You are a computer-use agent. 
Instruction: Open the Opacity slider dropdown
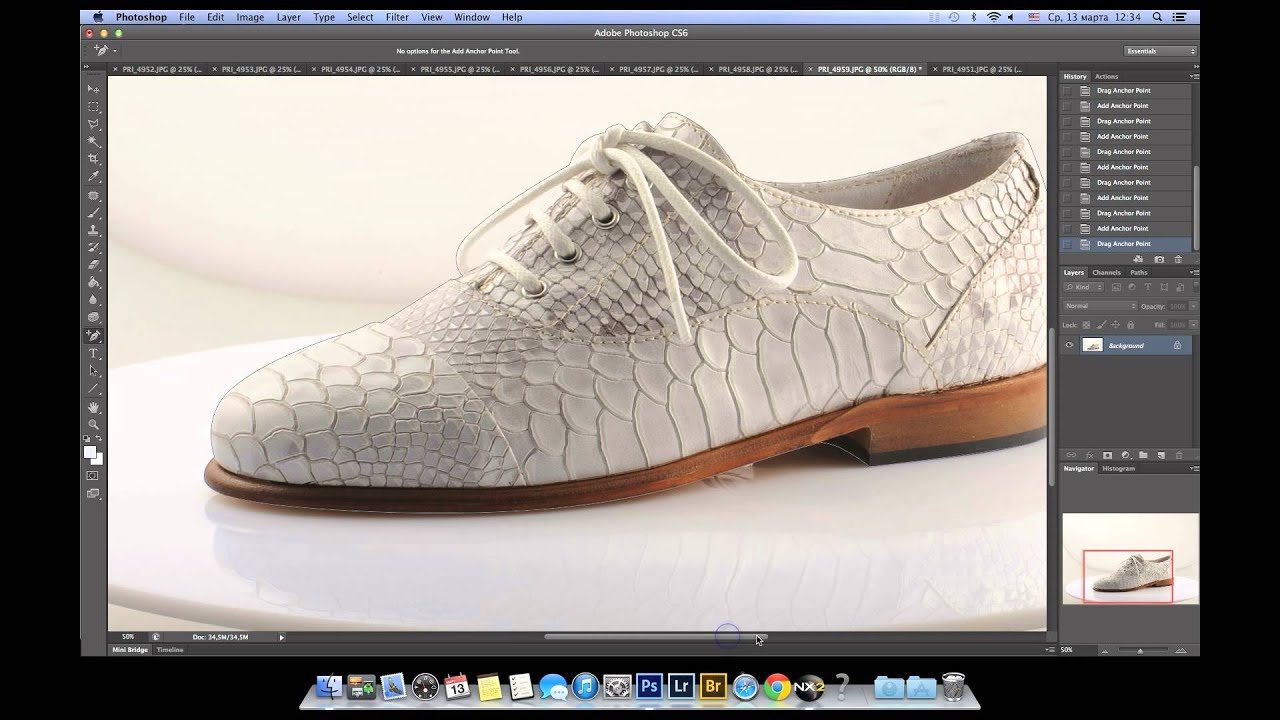click(1193, 306)
